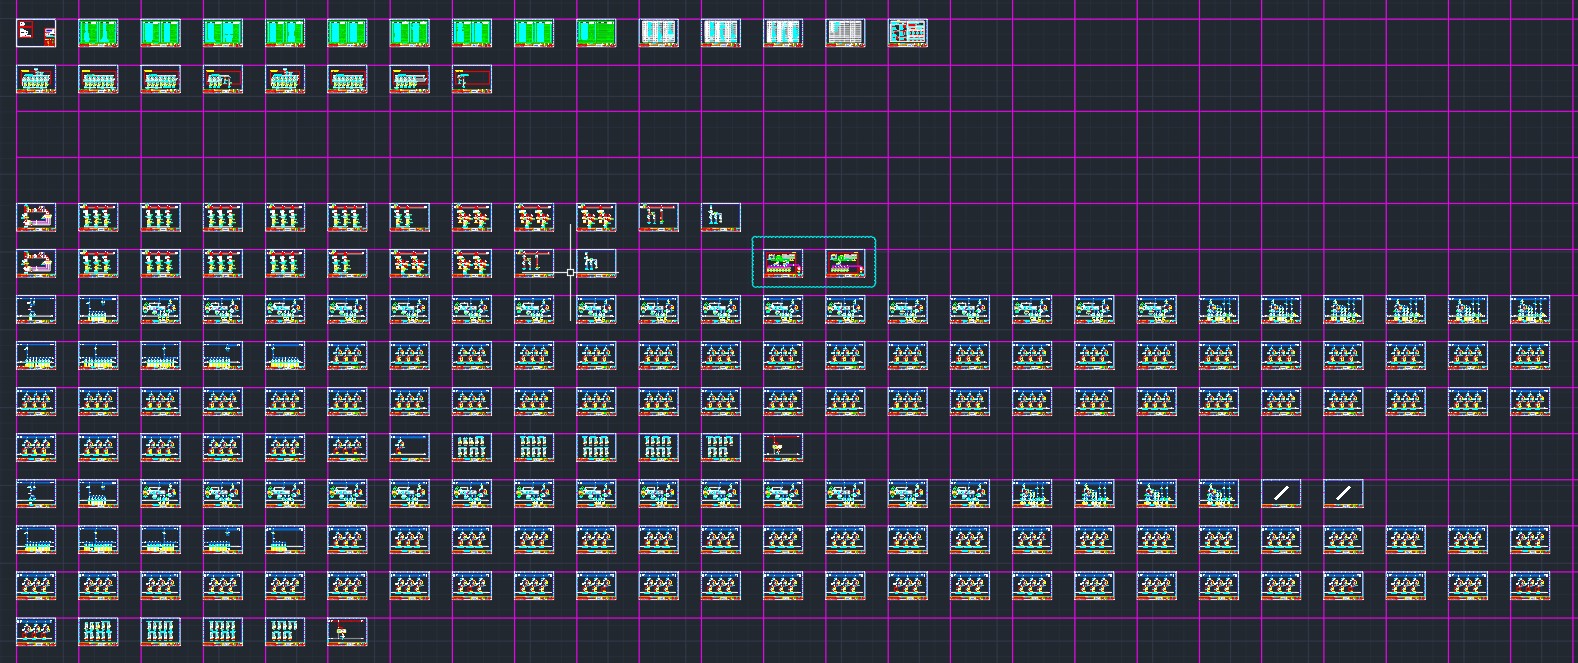This screenshot has width=1578, height=663.
Task: Select the last sheet in the bottom row
Action: click(x=347, y=631)
